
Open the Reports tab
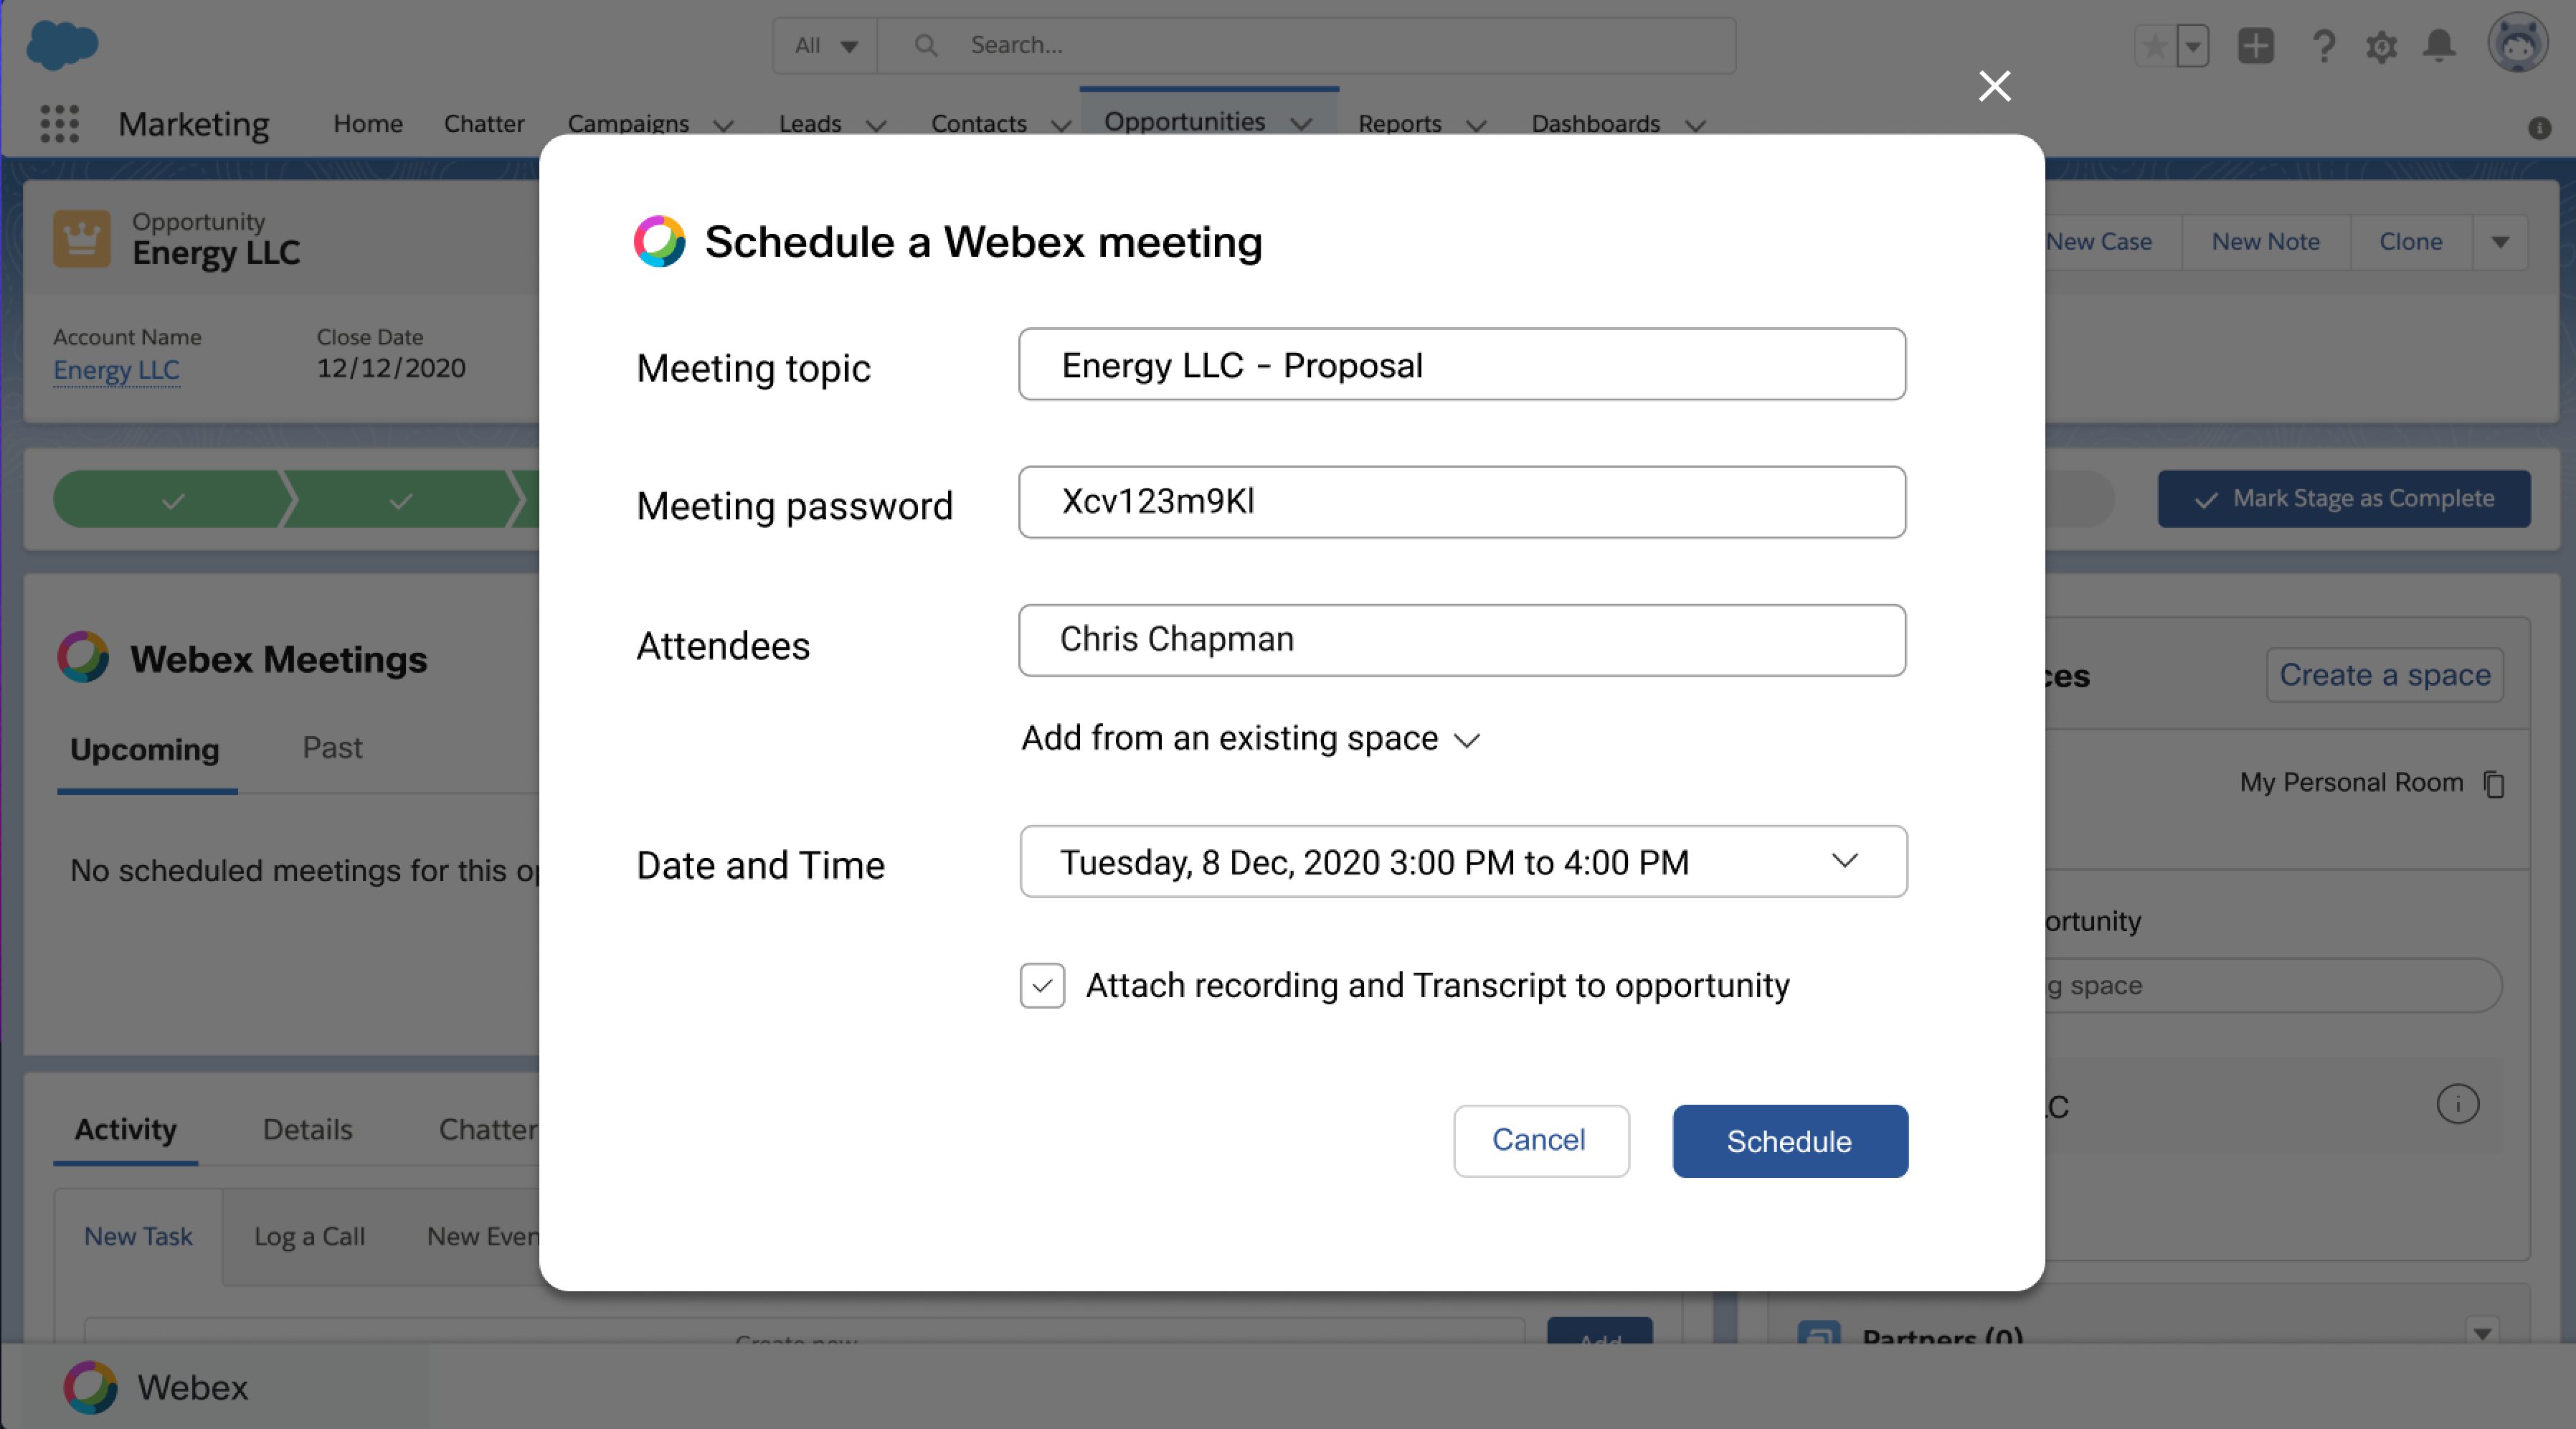point(1400,123)
